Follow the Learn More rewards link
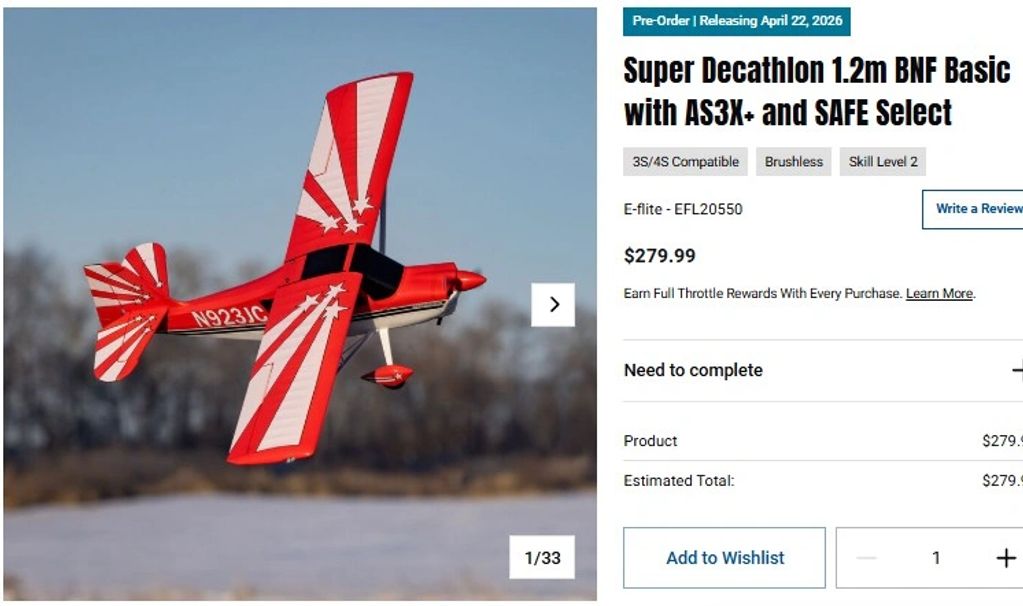 pos(939,294)
